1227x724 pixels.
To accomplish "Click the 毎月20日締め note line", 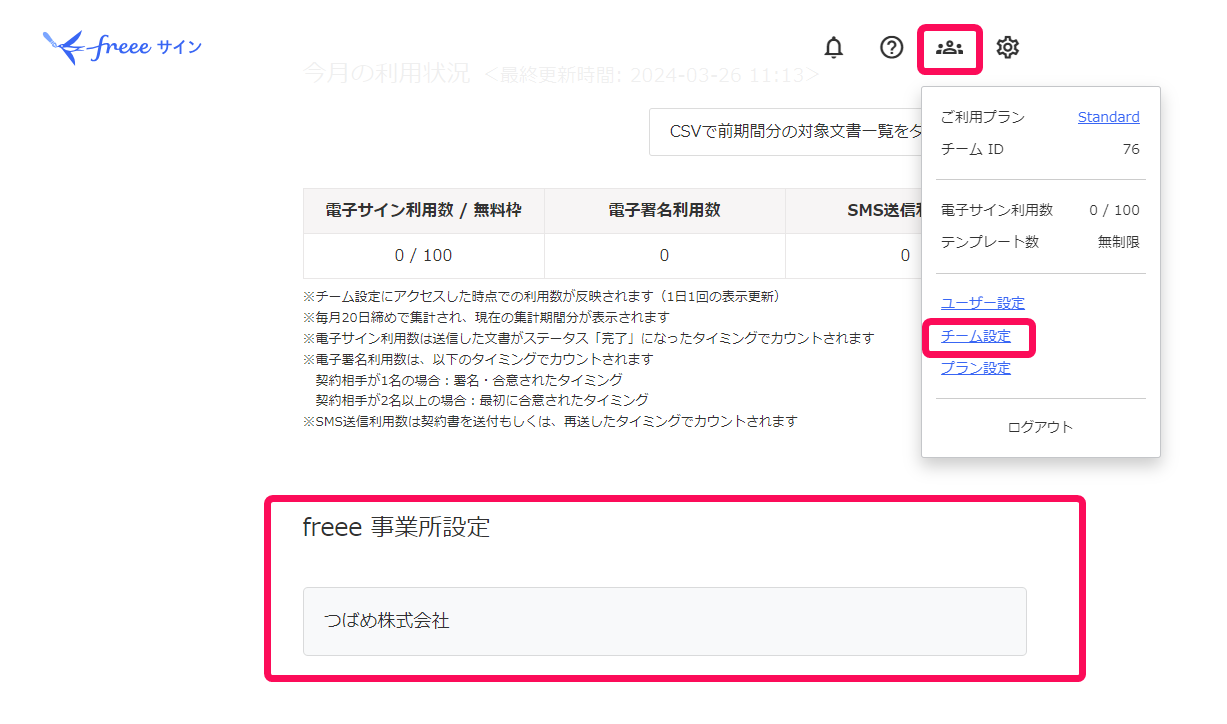I will pos(486,317).
